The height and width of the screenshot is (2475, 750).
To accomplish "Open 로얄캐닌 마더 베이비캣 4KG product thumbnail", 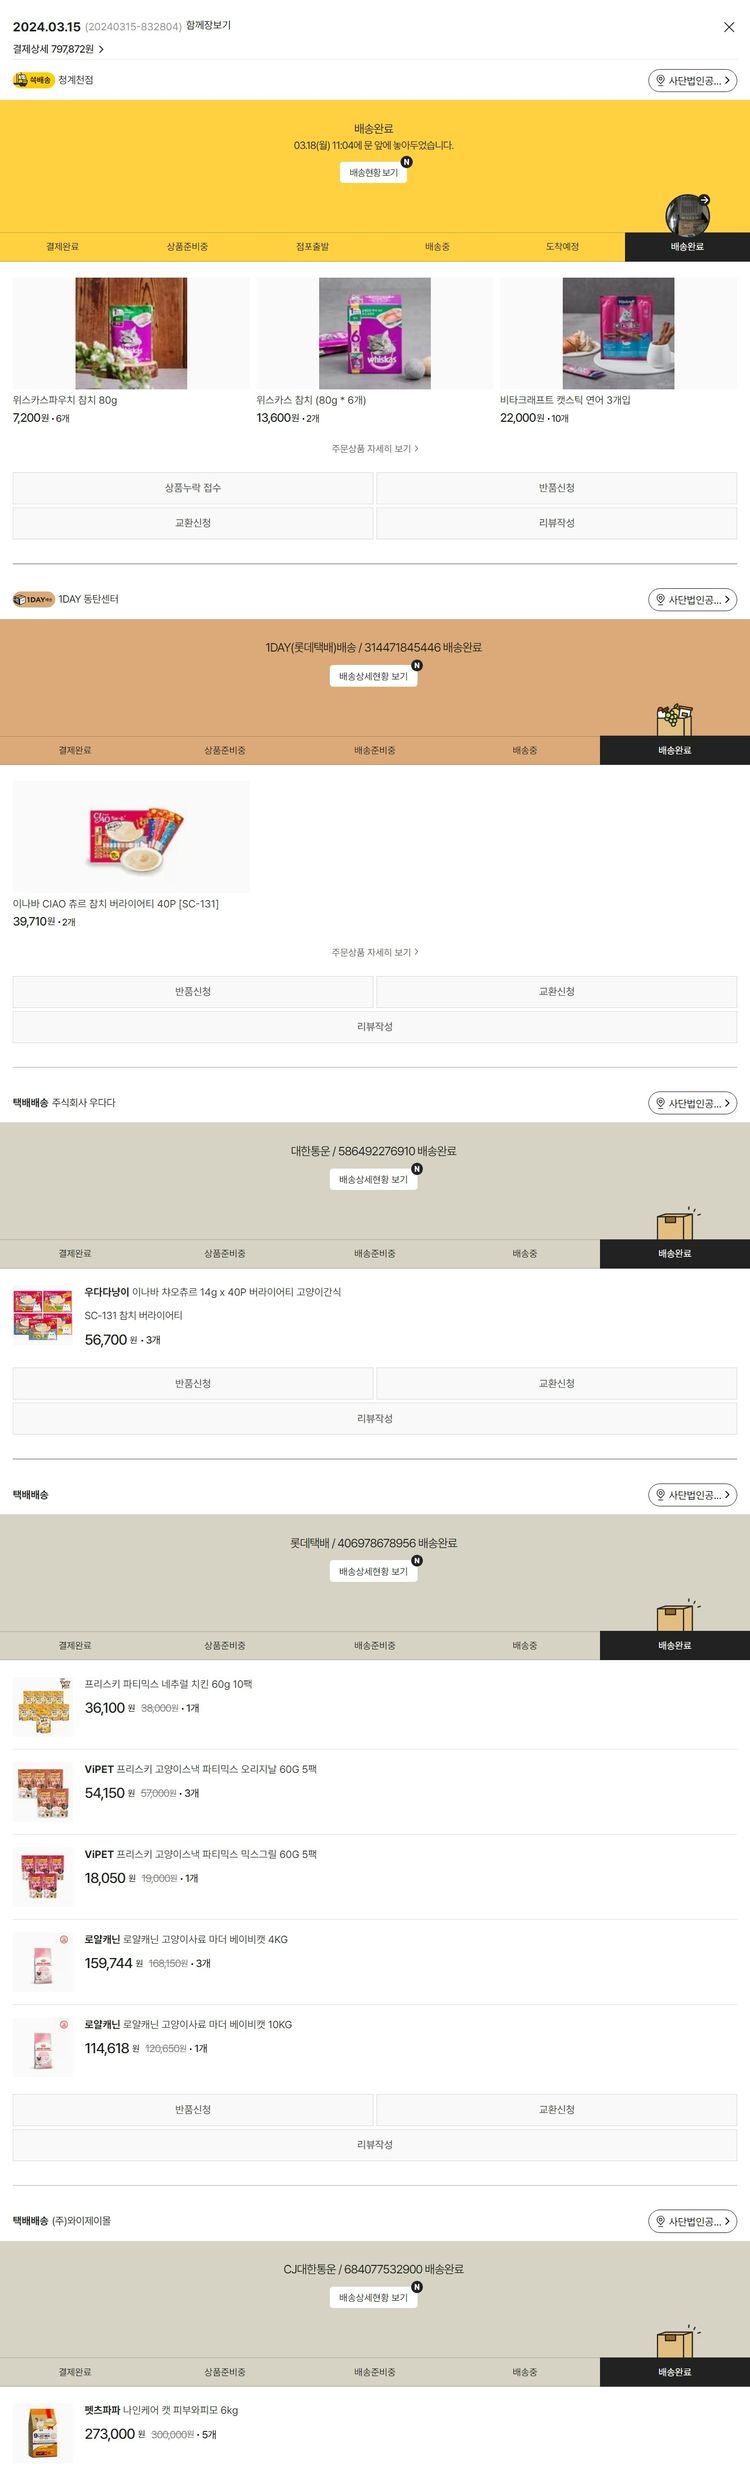I will (x=43, y=1963).
